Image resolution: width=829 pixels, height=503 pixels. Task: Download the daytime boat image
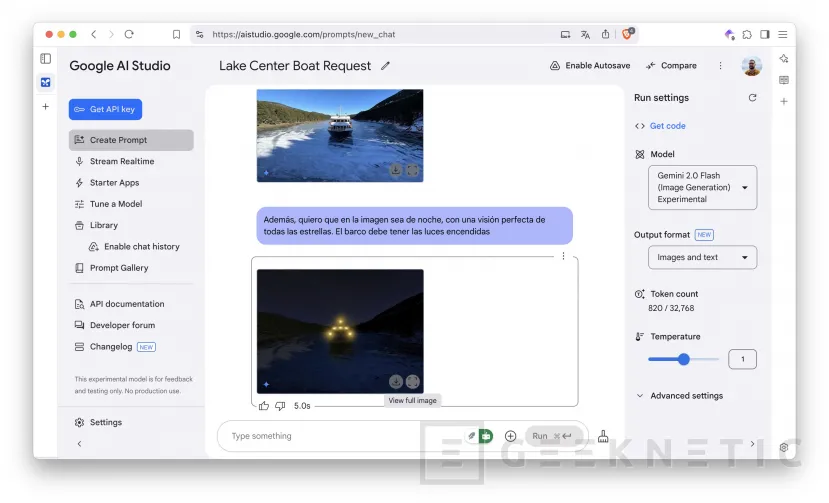395,170
